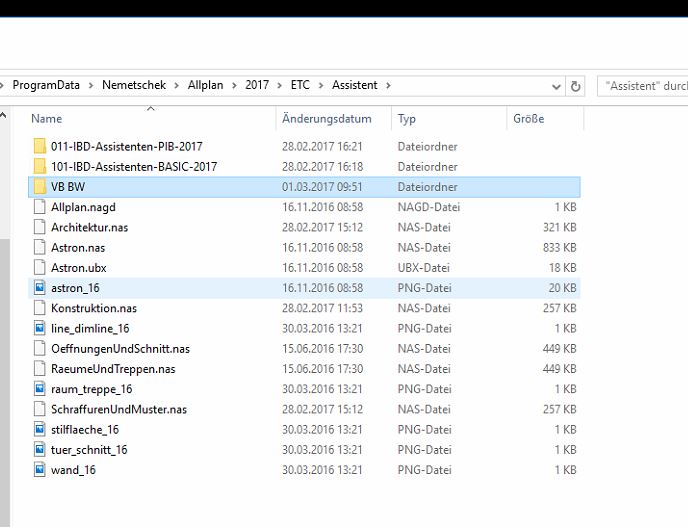
Task: Select the 011-IBD-Assistenten-PIB-2017 folder icon
Action: click(40, 146)
